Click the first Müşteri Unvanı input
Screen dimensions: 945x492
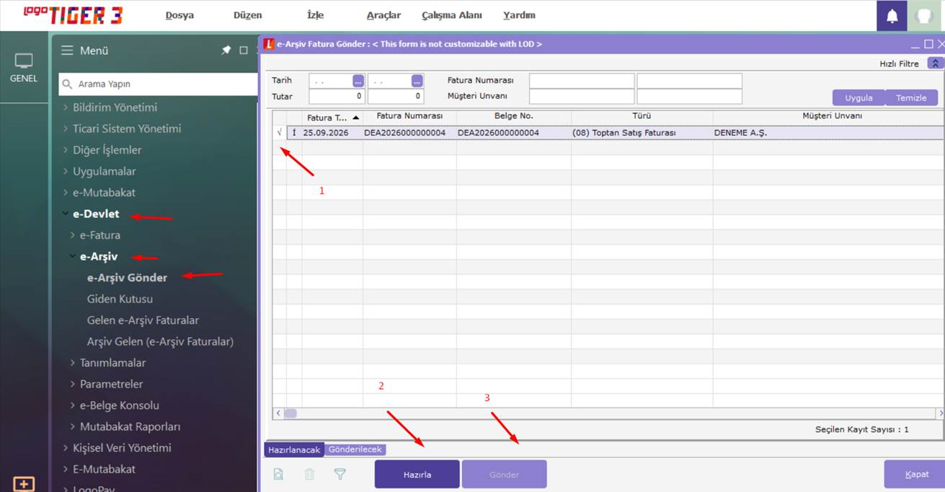pyautogui.click(x=582, y=96)
